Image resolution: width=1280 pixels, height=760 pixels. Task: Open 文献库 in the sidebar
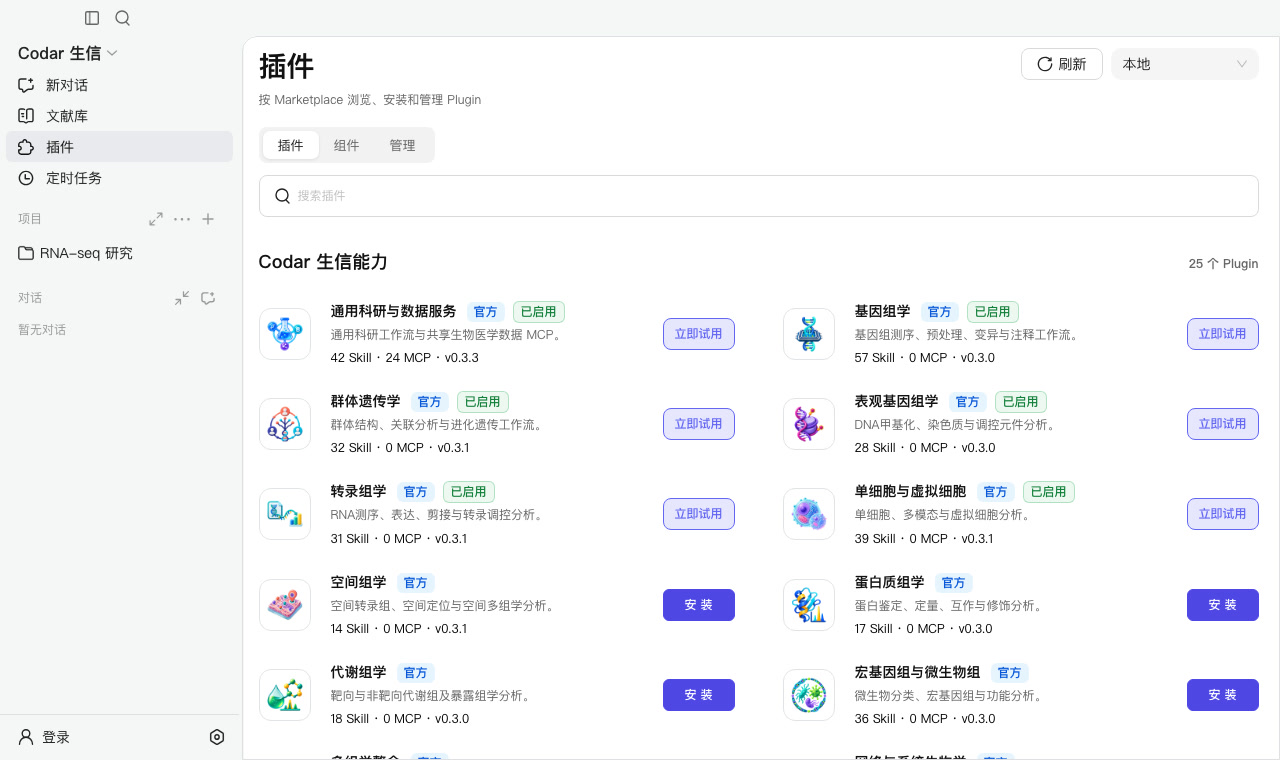click(x=120, y=116)
